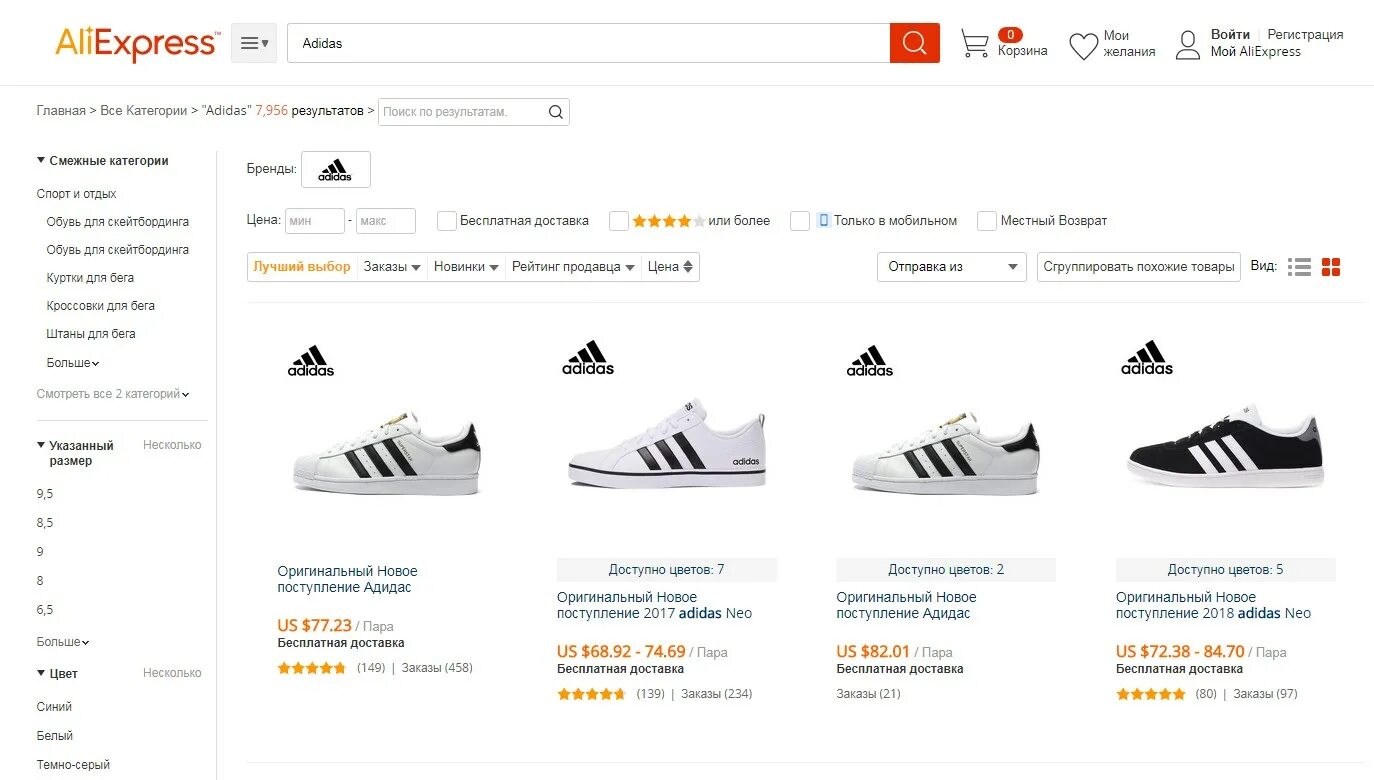Viewport: 1374px width, 780px height.
Task: Click the orange search magnifier button
Action: tap(914, 43)
